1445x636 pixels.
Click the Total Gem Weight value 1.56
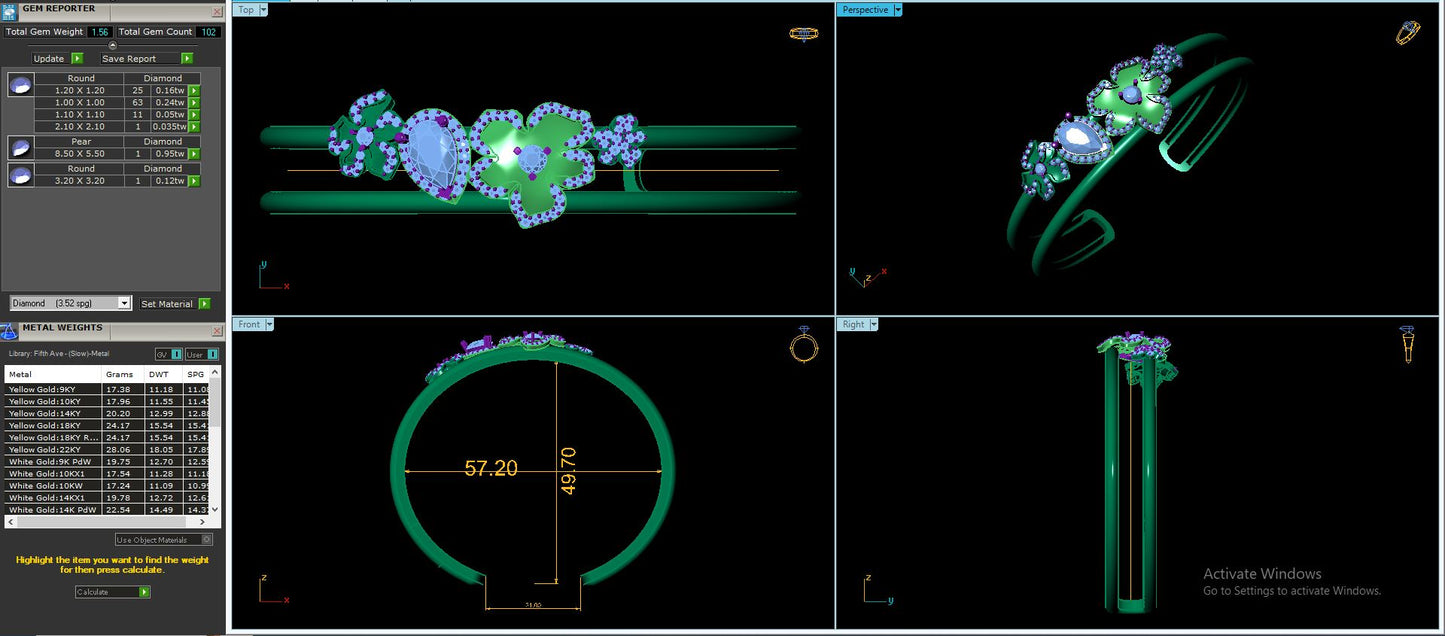[99, 32]
